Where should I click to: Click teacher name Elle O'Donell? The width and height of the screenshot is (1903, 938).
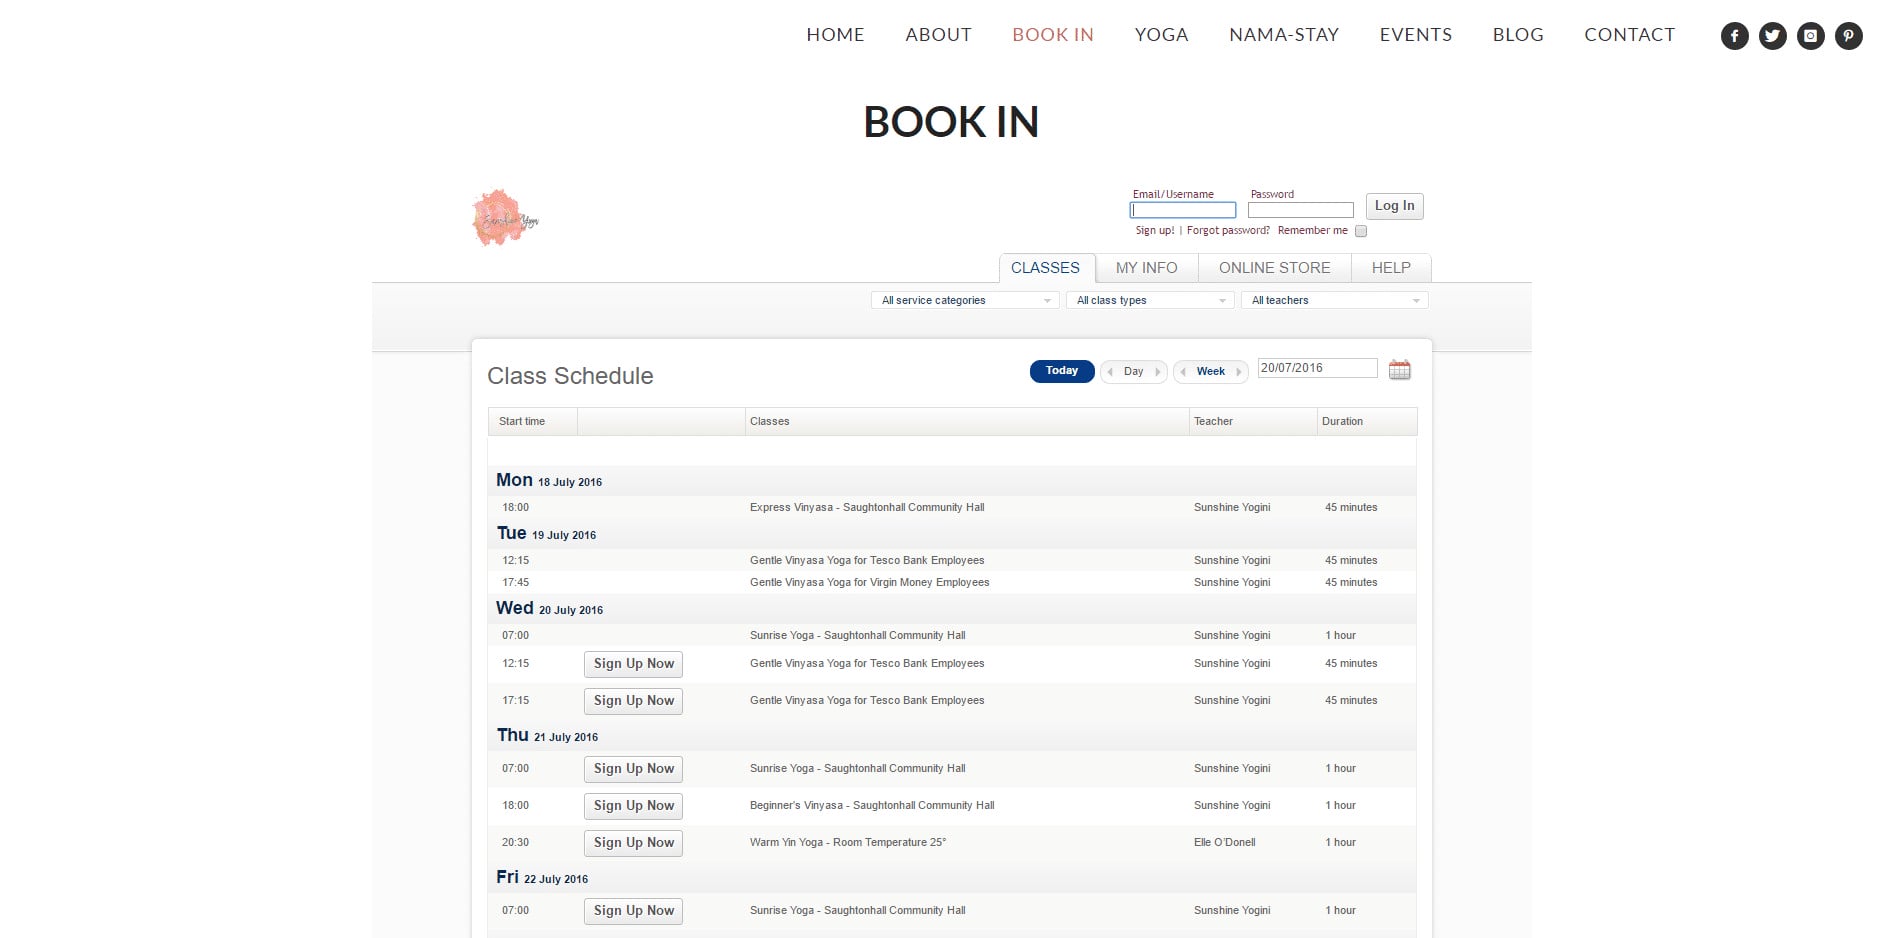1224,842
